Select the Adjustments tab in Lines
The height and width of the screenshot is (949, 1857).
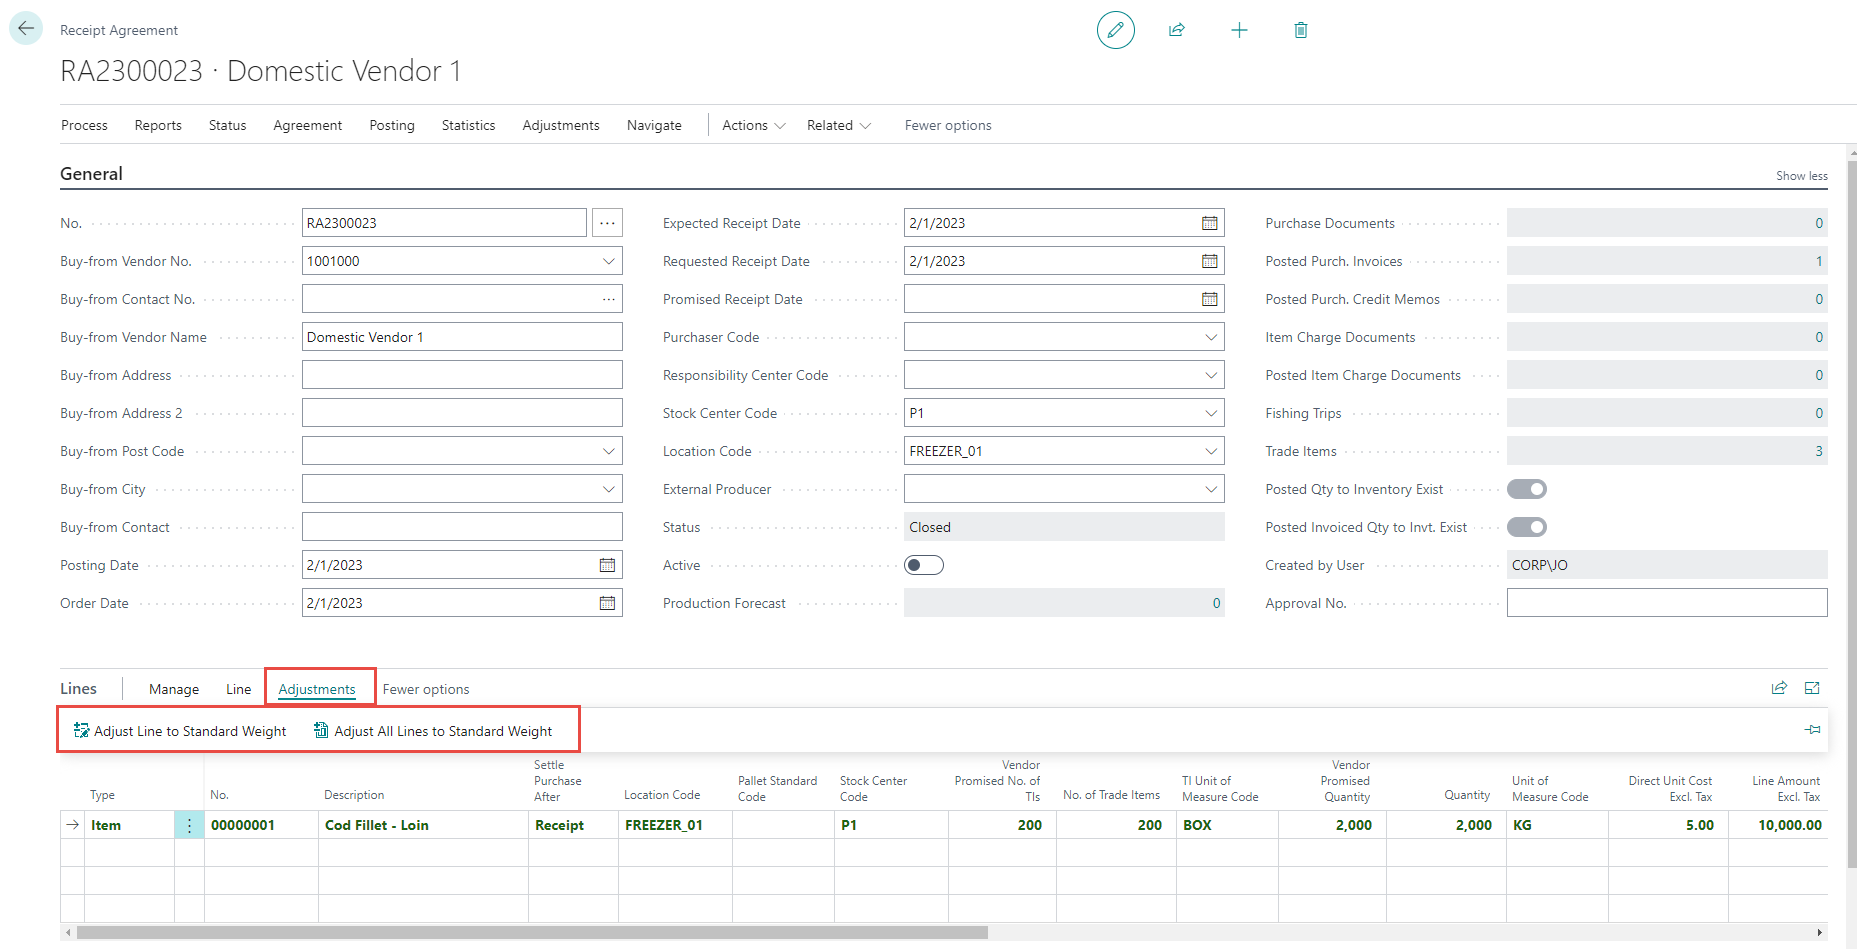coord(317,689)
